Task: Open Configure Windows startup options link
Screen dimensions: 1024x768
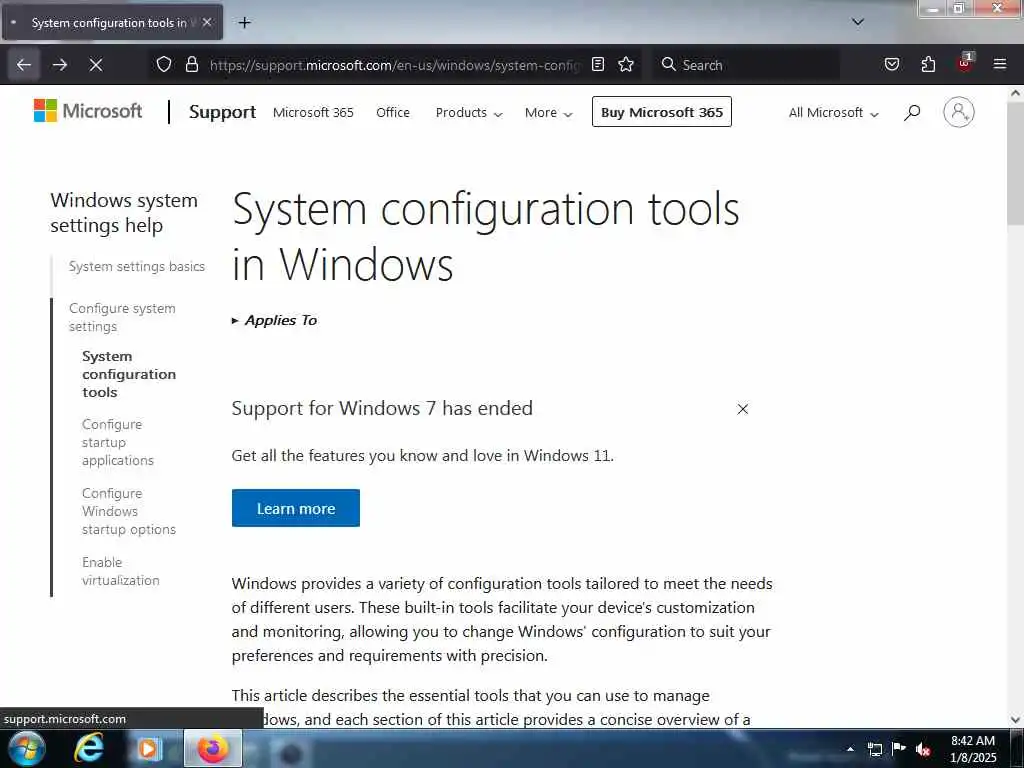Action: [x=129, y=511]
